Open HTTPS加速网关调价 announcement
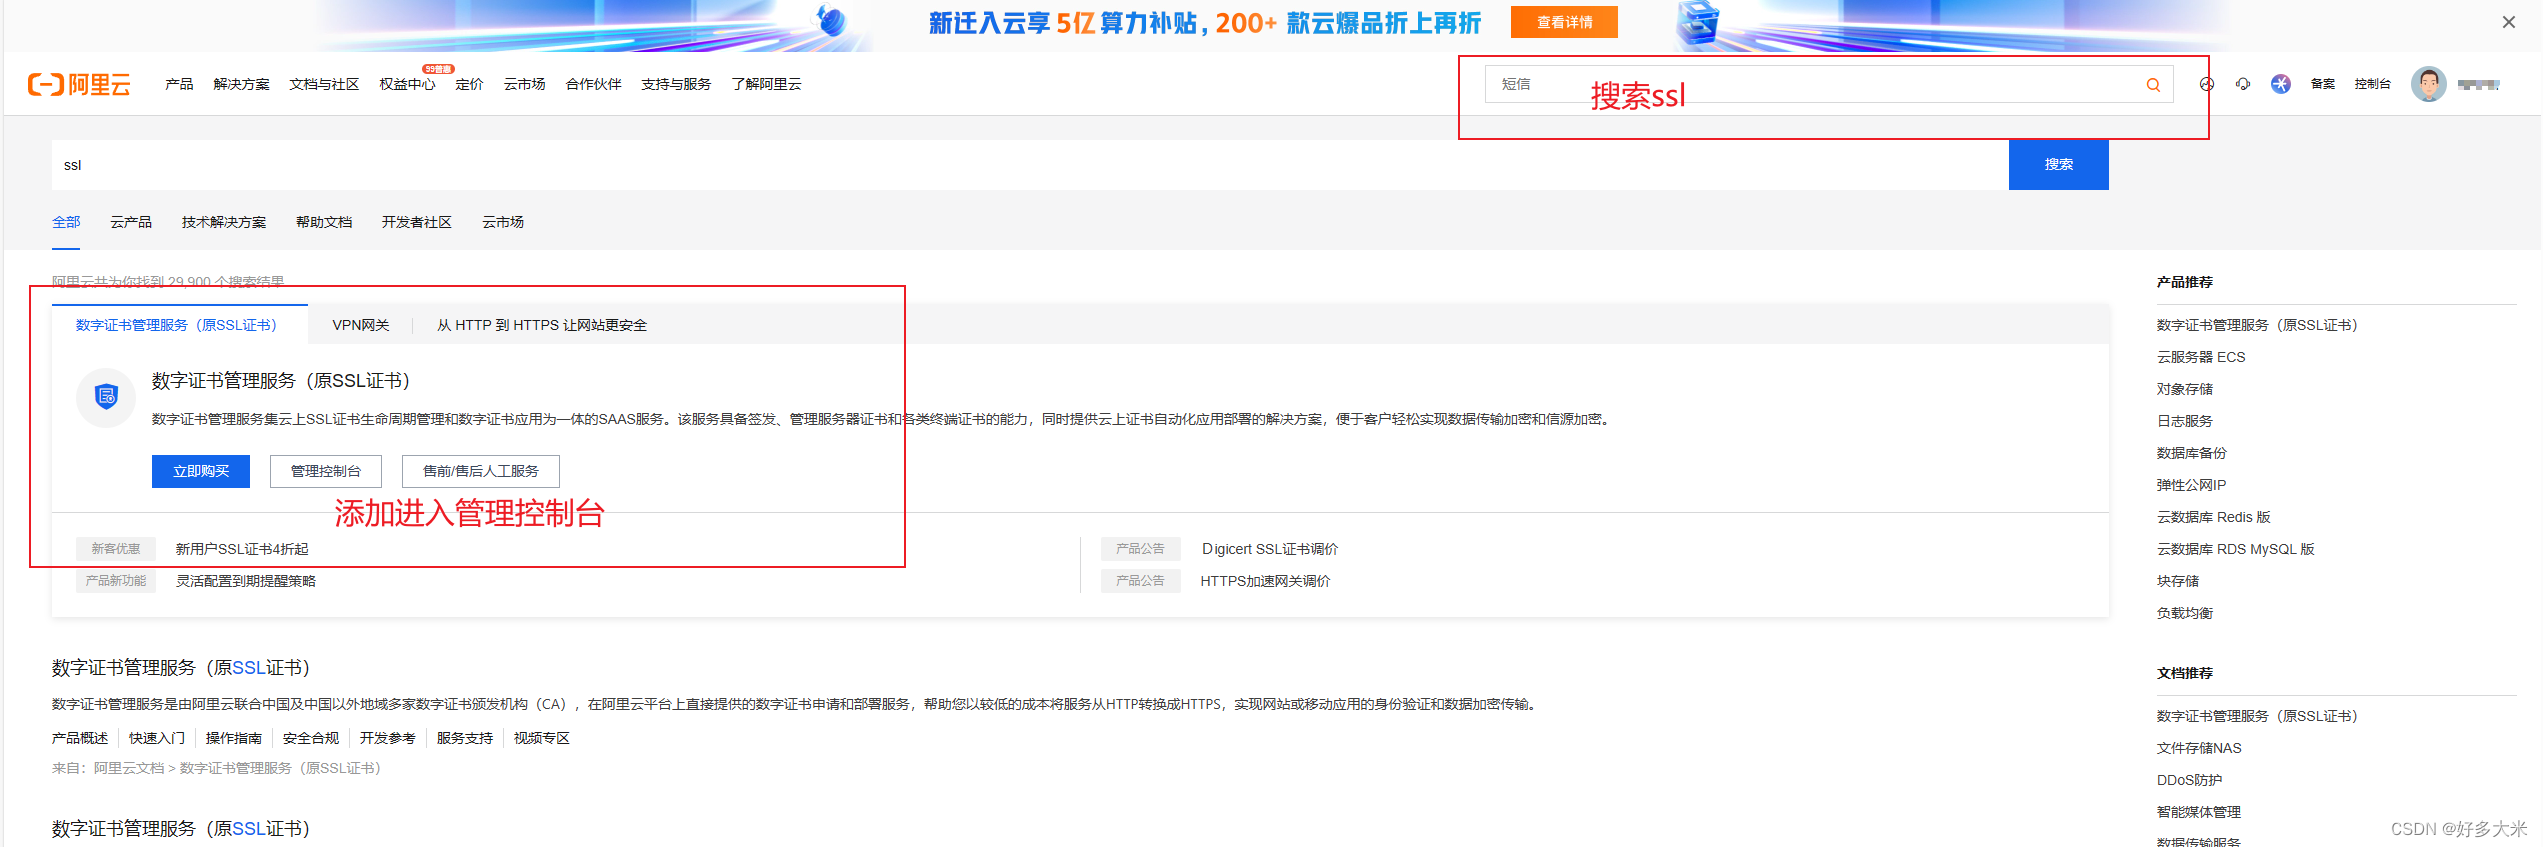This screenshot has width=2543, height=847. (x=1265, y=581)
